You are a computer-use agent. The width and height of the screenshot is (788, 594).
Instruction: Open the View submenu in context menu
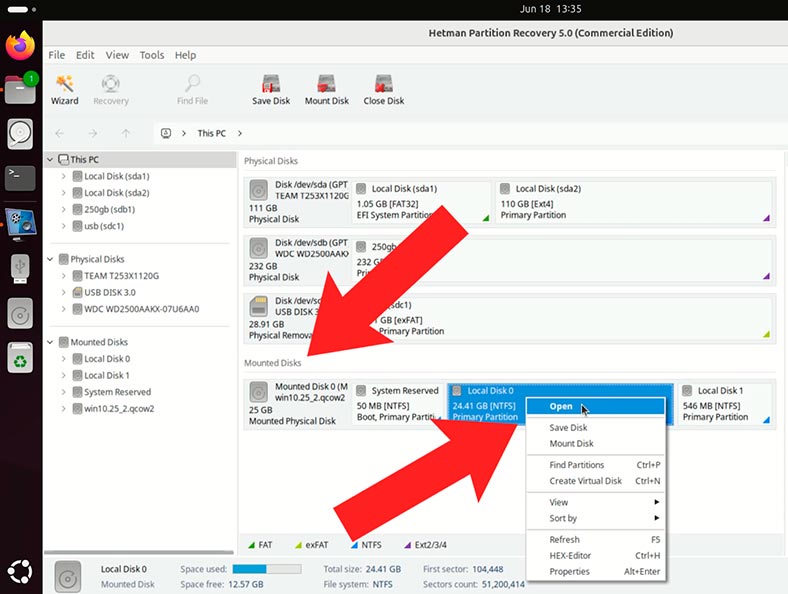[x=596, y=503]
